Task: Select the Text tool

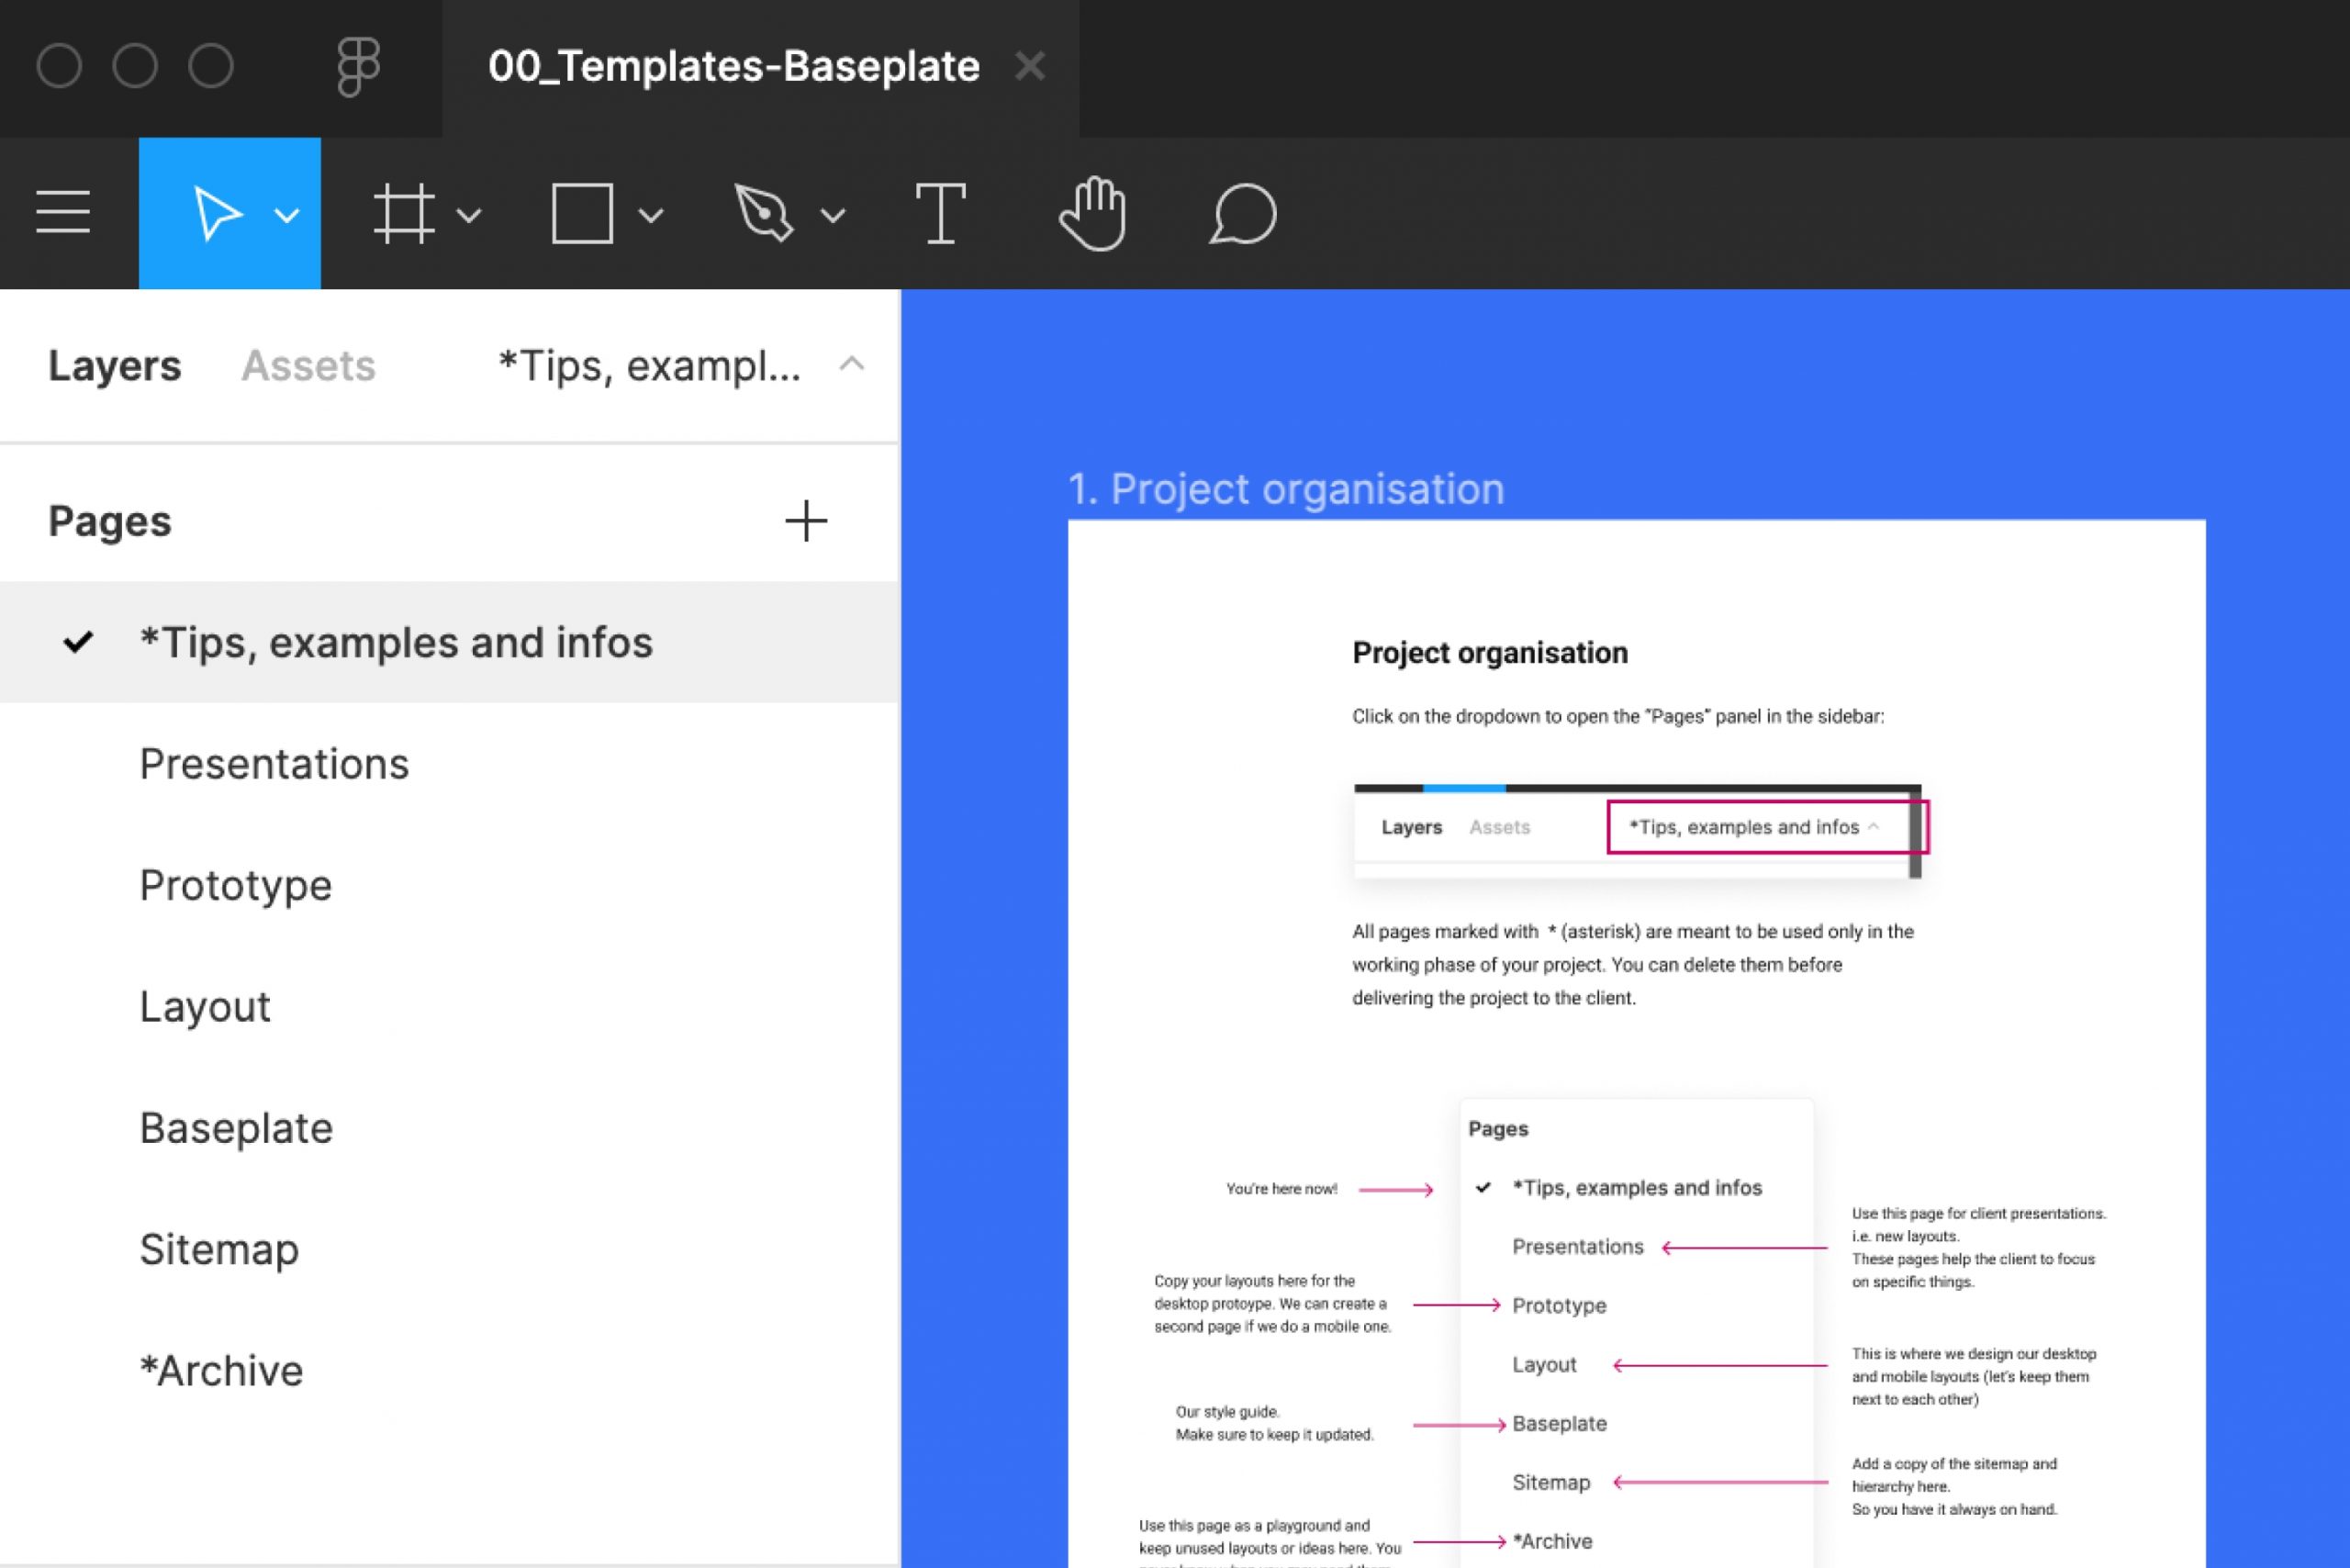Action: [x=940, y=213]
